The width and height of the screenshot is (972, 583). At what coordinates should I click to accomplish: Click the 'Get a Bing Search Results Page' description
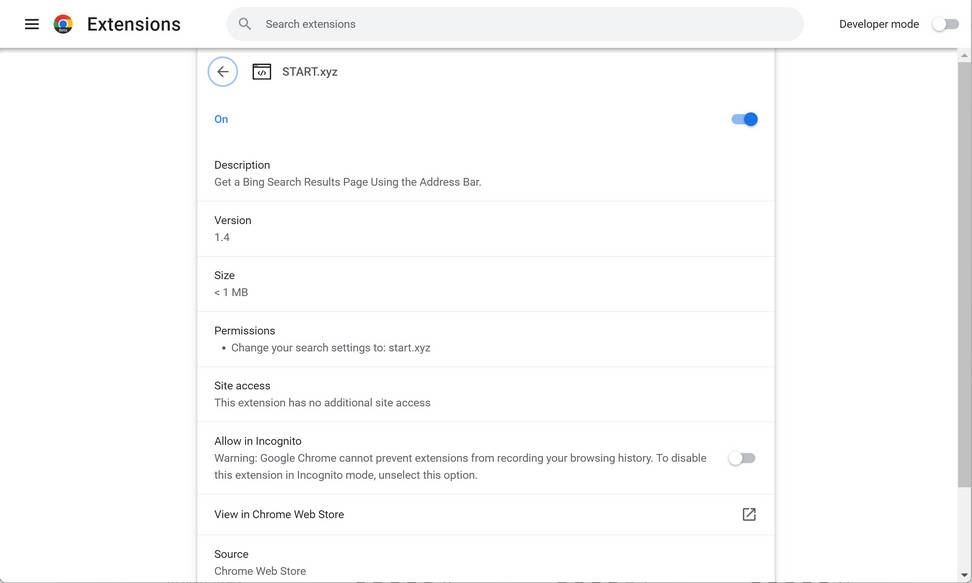[x=348, y=182]
